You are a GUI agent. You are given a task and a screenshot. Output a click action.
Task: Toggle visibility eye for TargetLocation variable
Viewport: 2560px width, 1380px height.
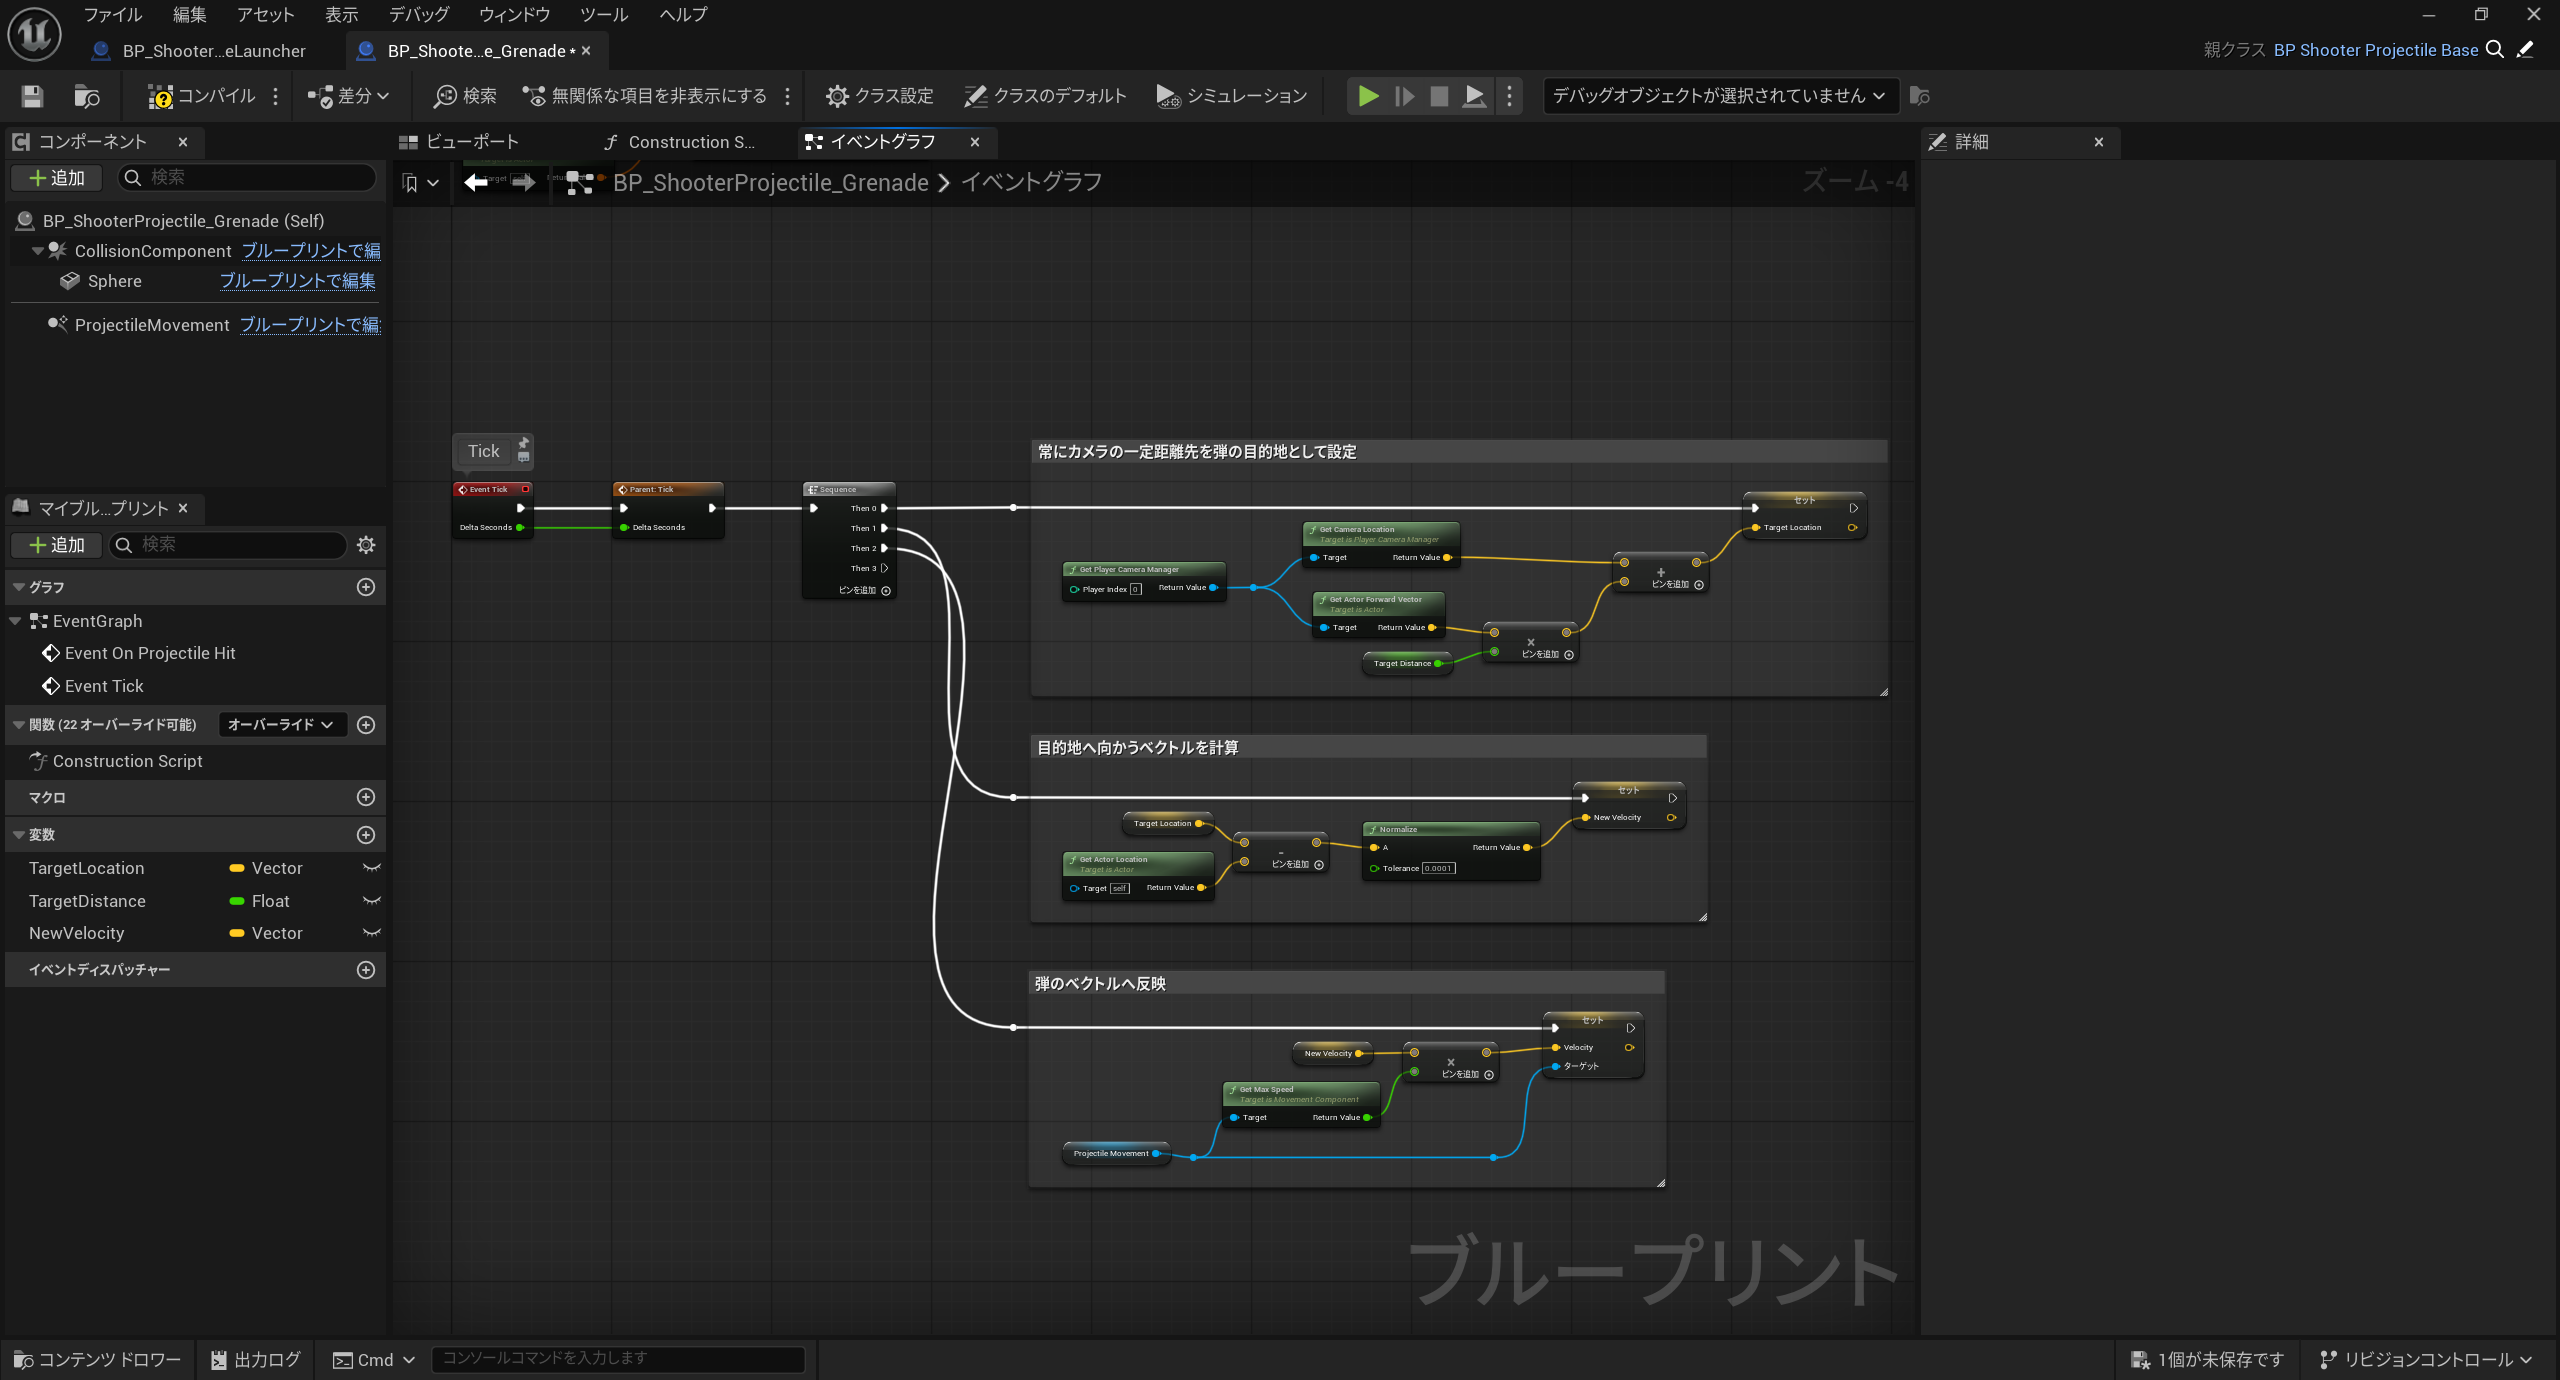coord(371,868)
